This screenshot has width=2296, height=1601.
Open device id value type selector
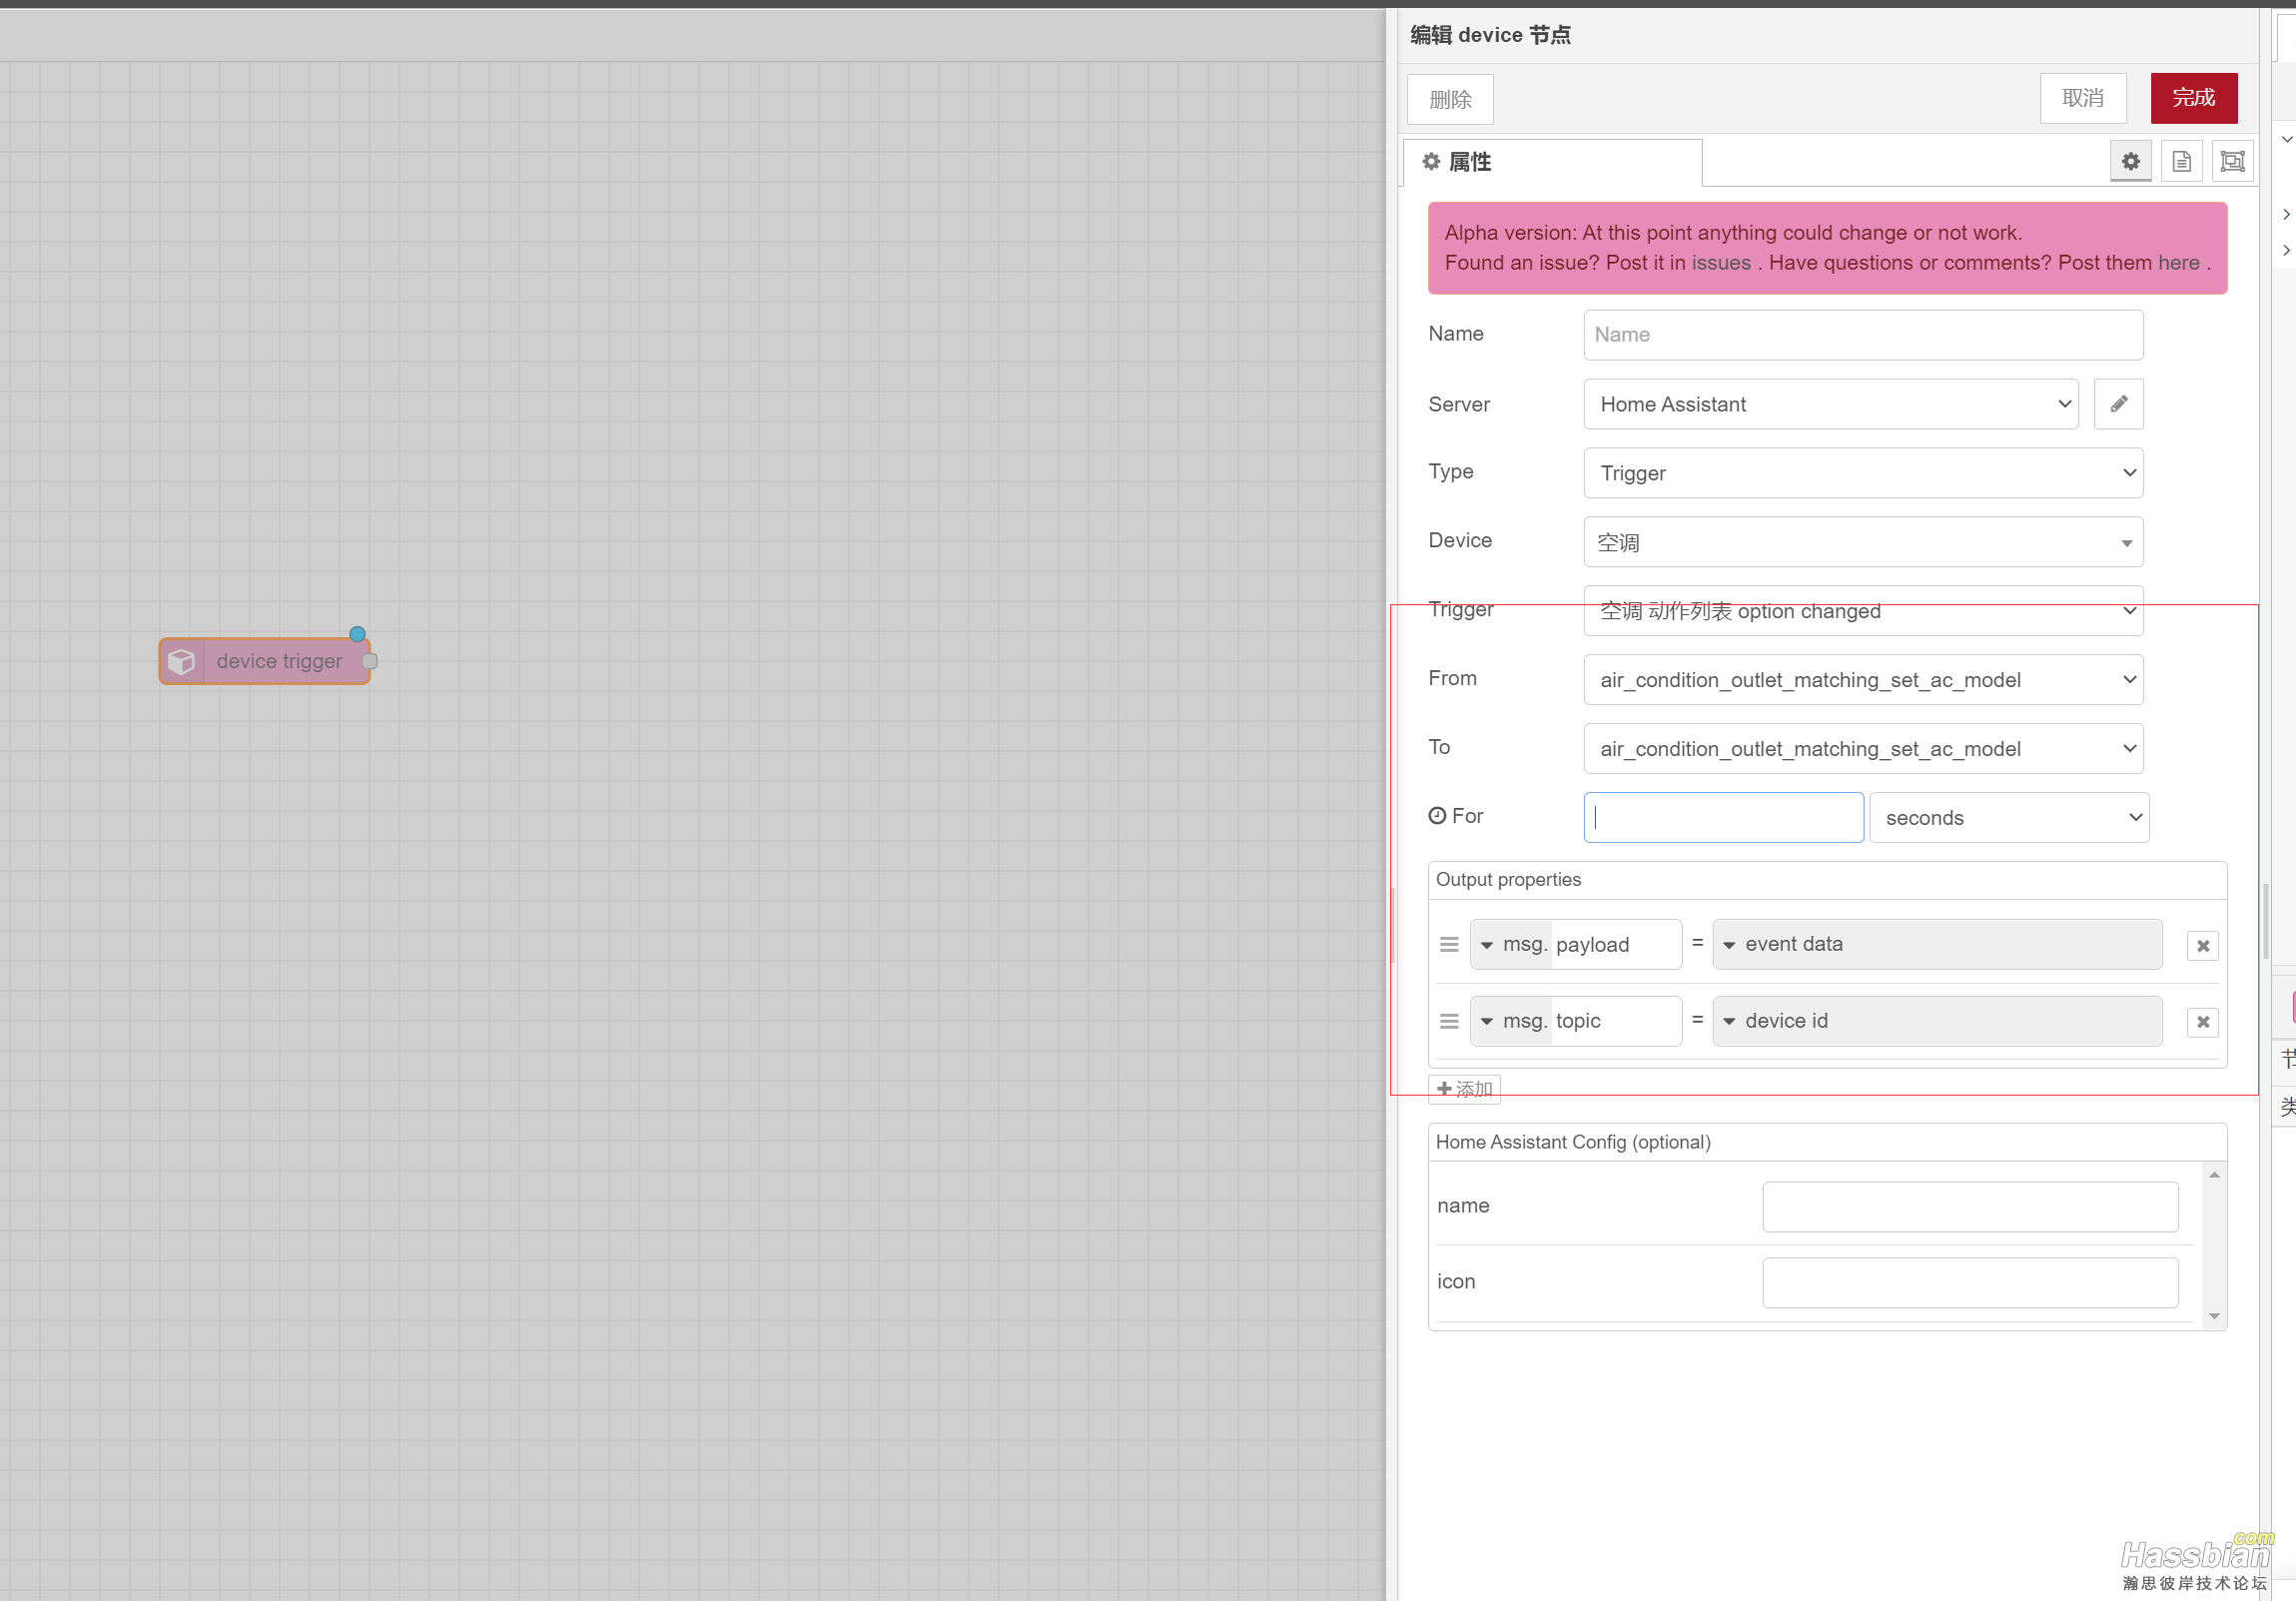(1936, 1021)
